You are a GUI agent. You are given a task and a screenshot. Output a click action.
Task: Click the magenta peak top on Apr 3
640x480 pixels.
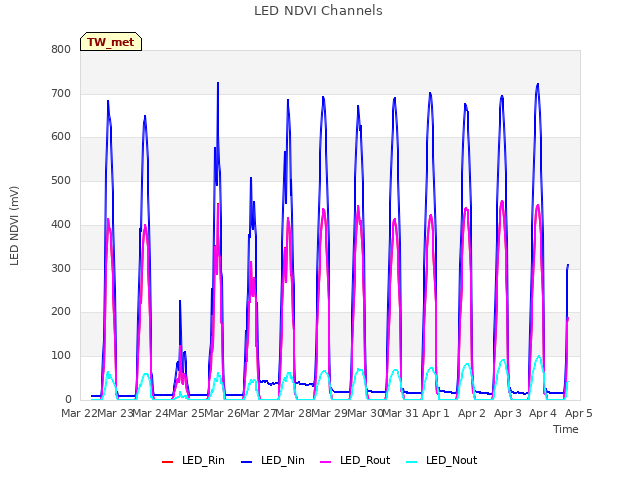(502, 202)
